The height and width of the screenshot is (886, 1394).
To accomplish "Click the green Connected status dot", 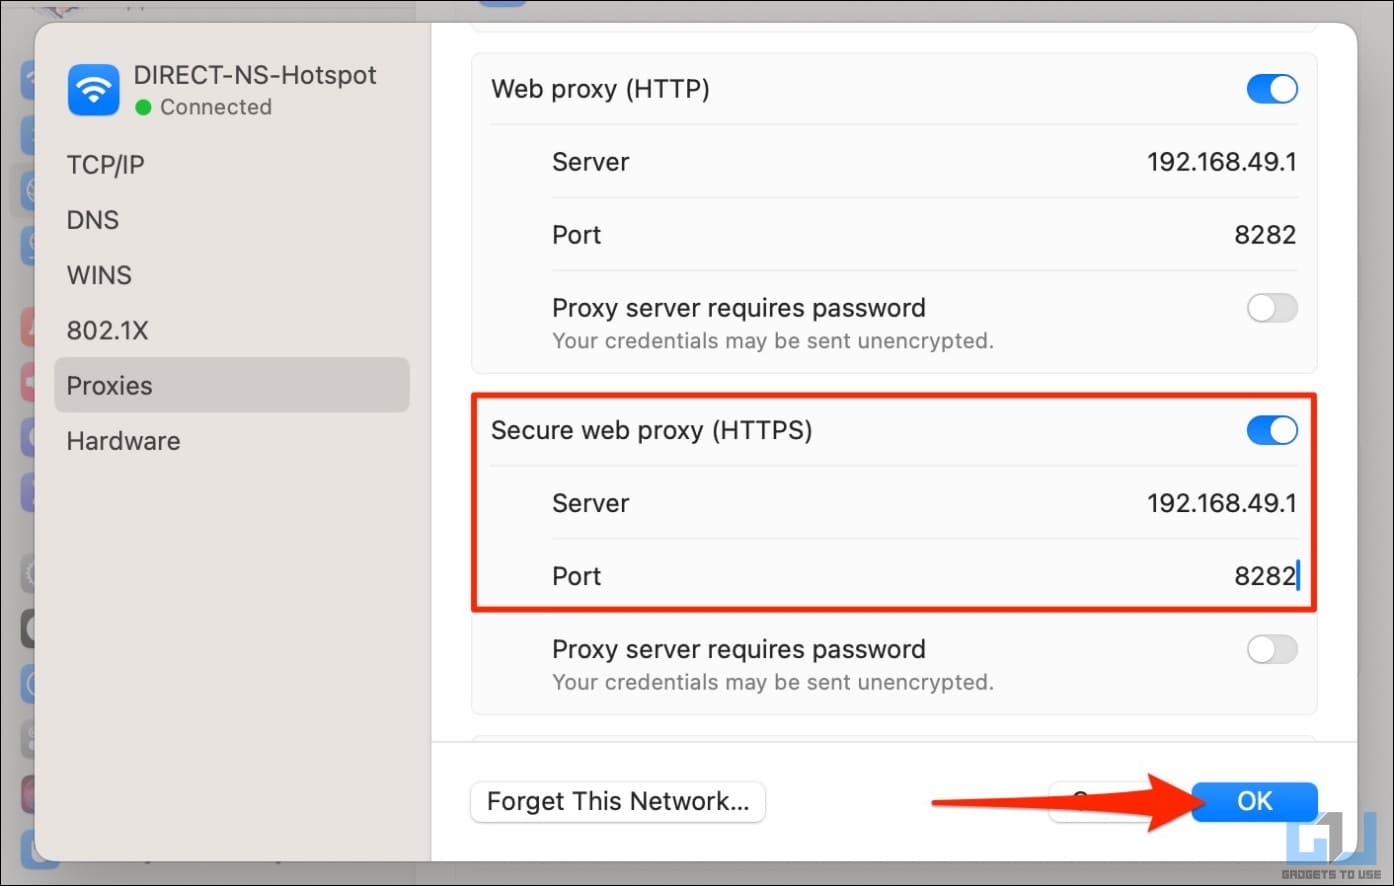I will click(x=143, y=107).
